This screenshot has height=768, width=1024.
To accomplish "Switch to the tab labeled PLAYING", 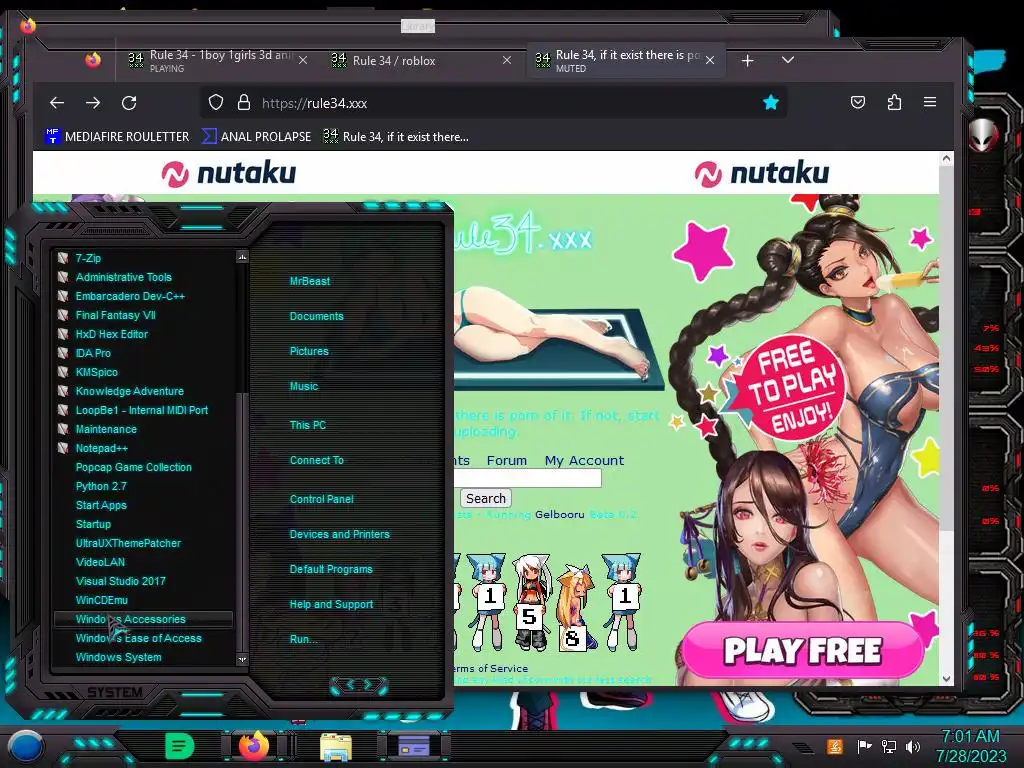I will tap(217, 60).
